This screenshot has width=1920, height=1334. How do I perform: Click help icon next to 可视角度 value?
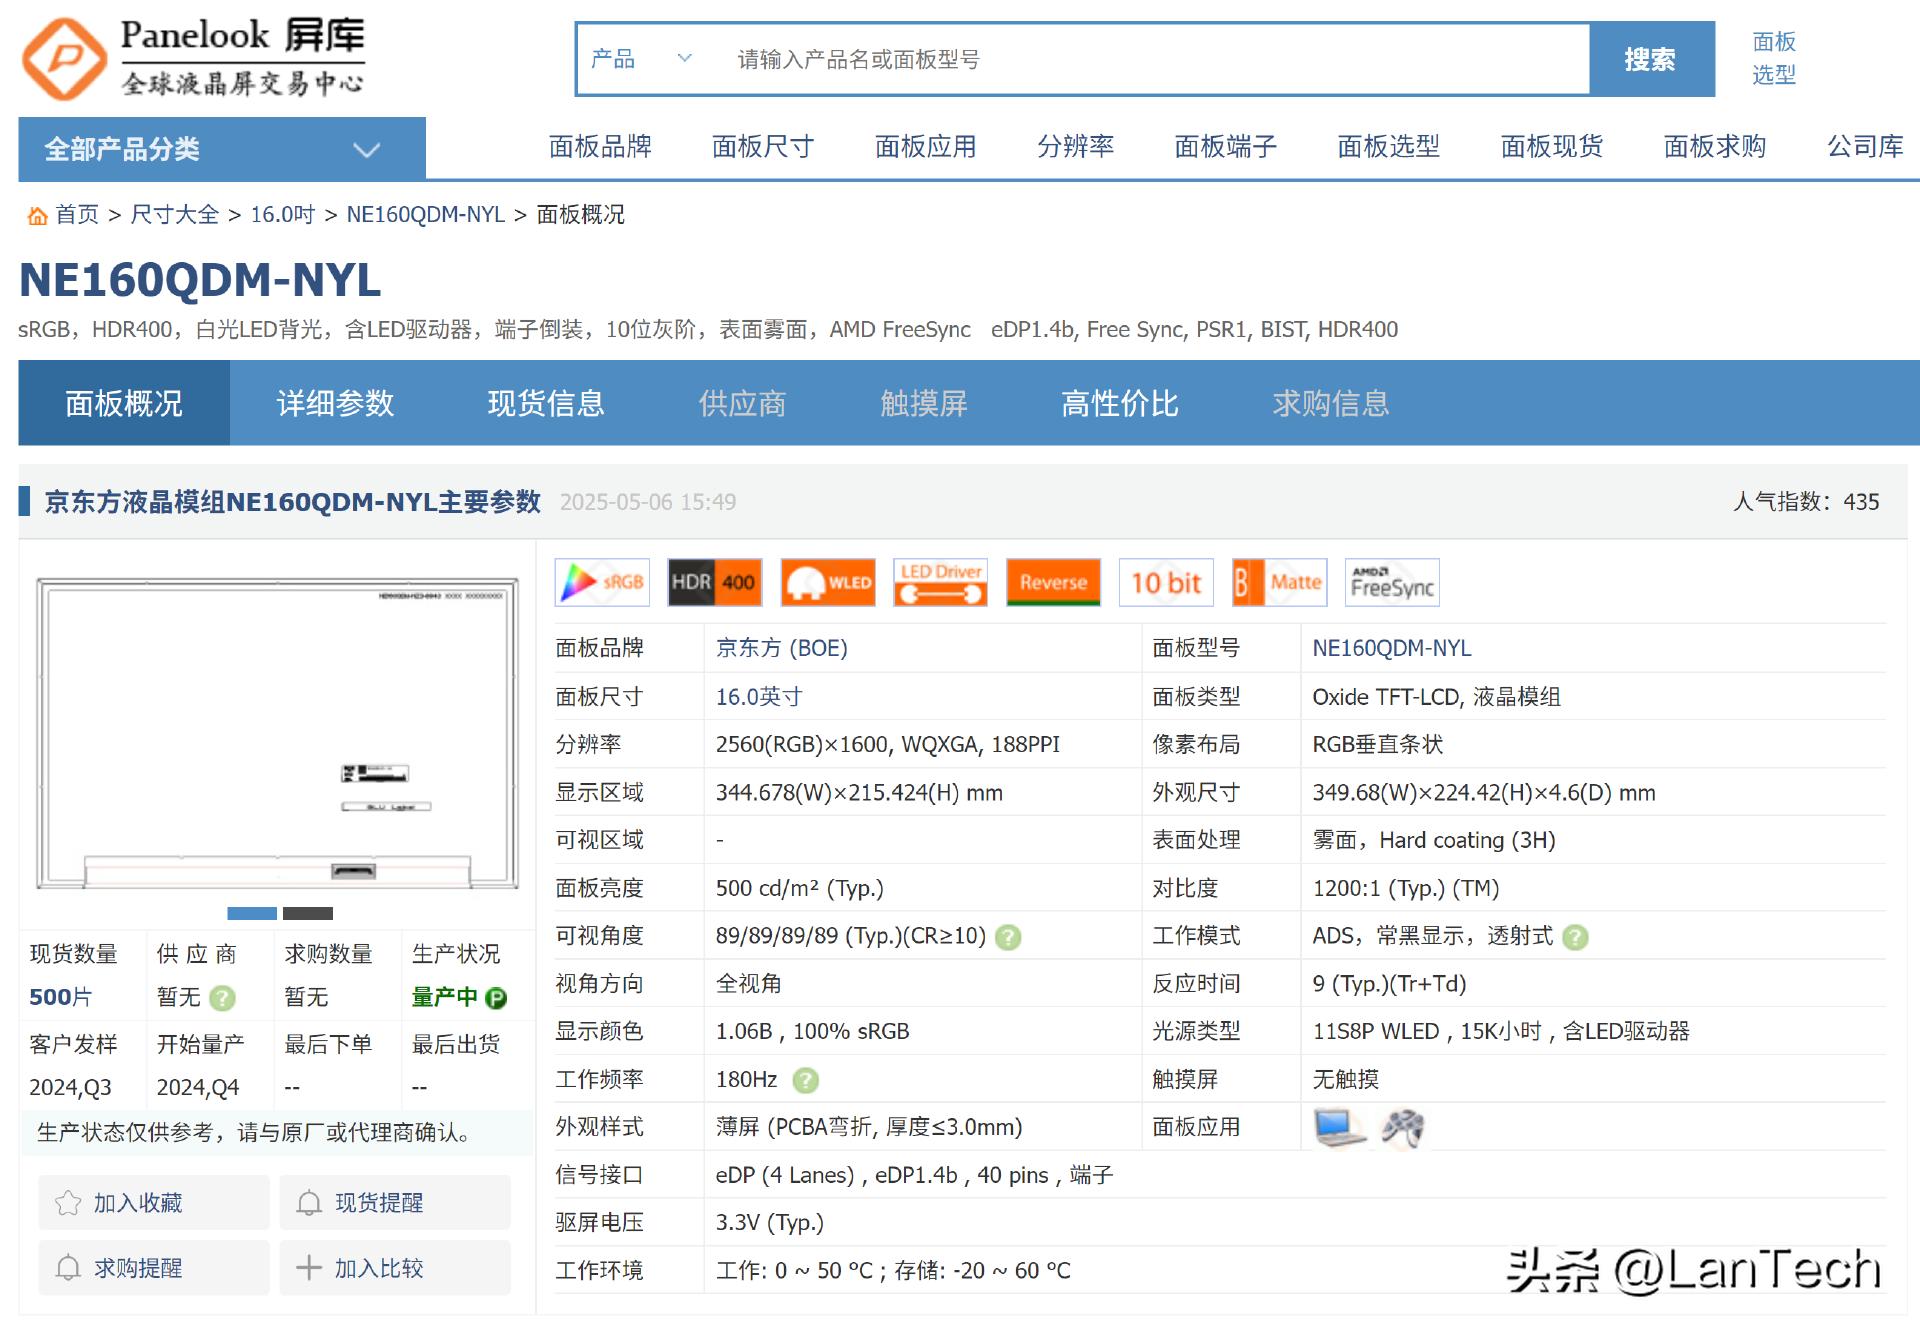point(1009,937)
